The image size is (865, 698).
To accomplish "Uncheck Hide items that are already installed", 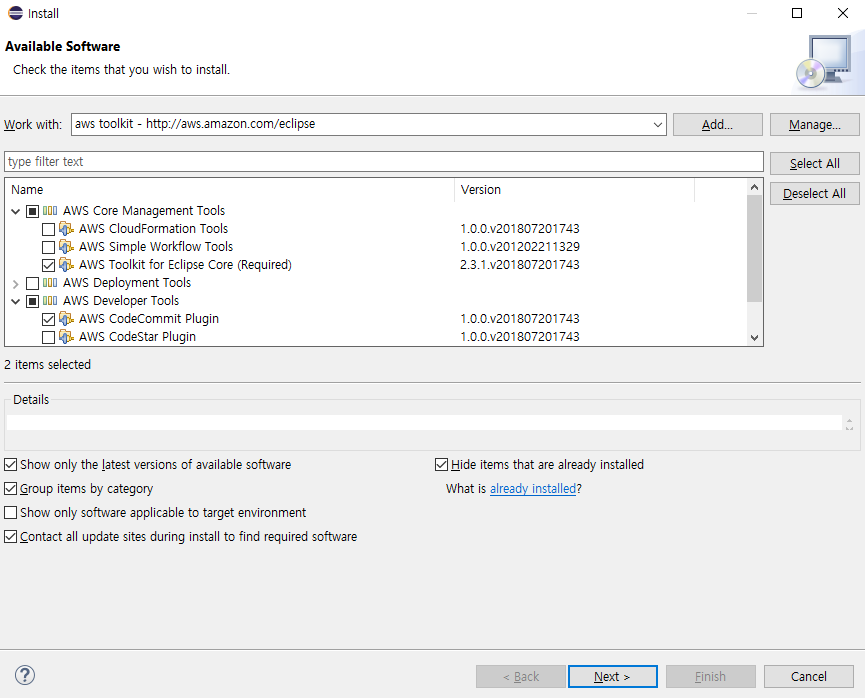I will (441, 465).
